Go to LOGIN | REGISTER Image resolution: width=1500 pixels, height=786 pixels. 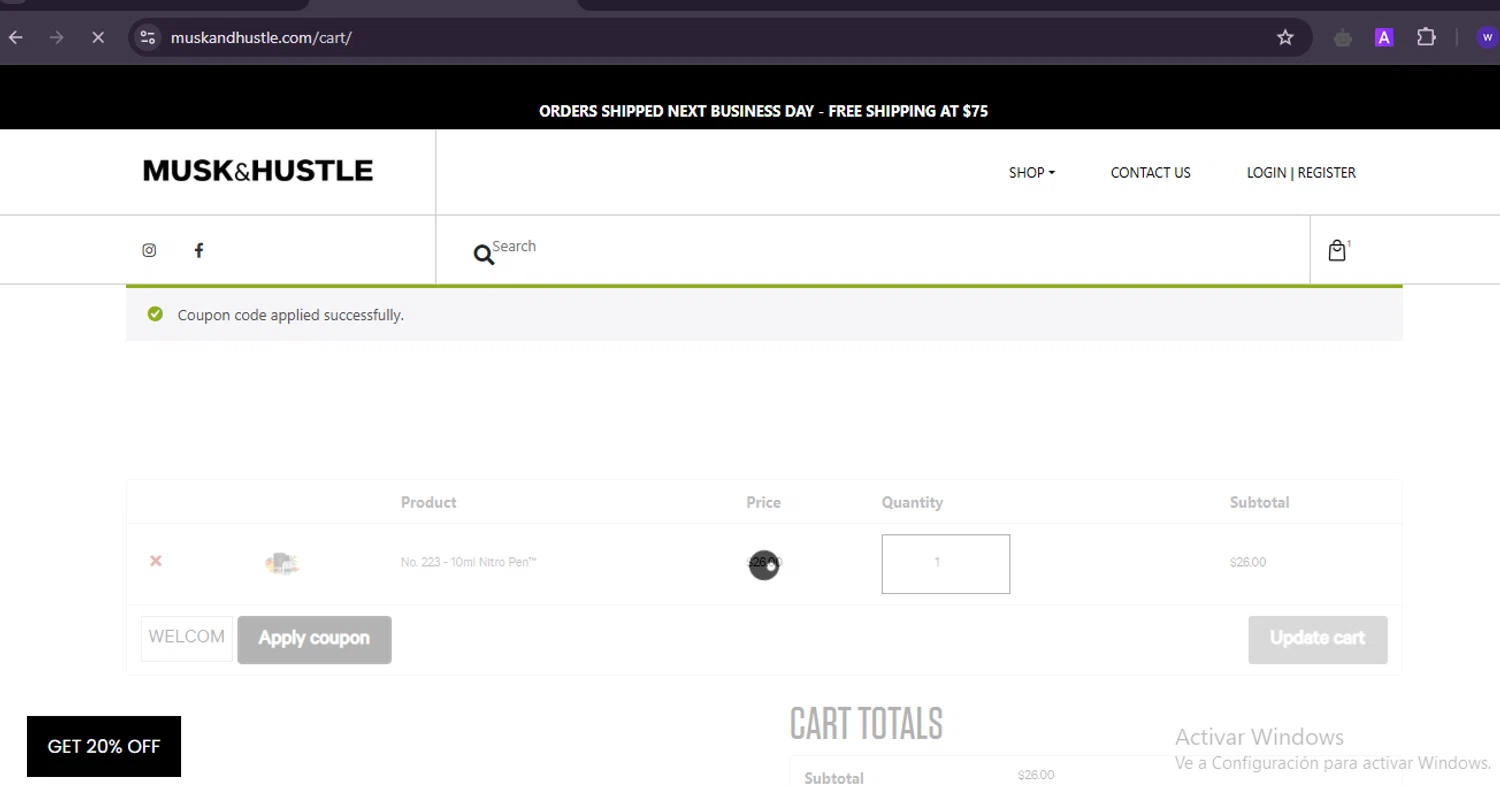pyautogui.click(x=1301, y=172)
